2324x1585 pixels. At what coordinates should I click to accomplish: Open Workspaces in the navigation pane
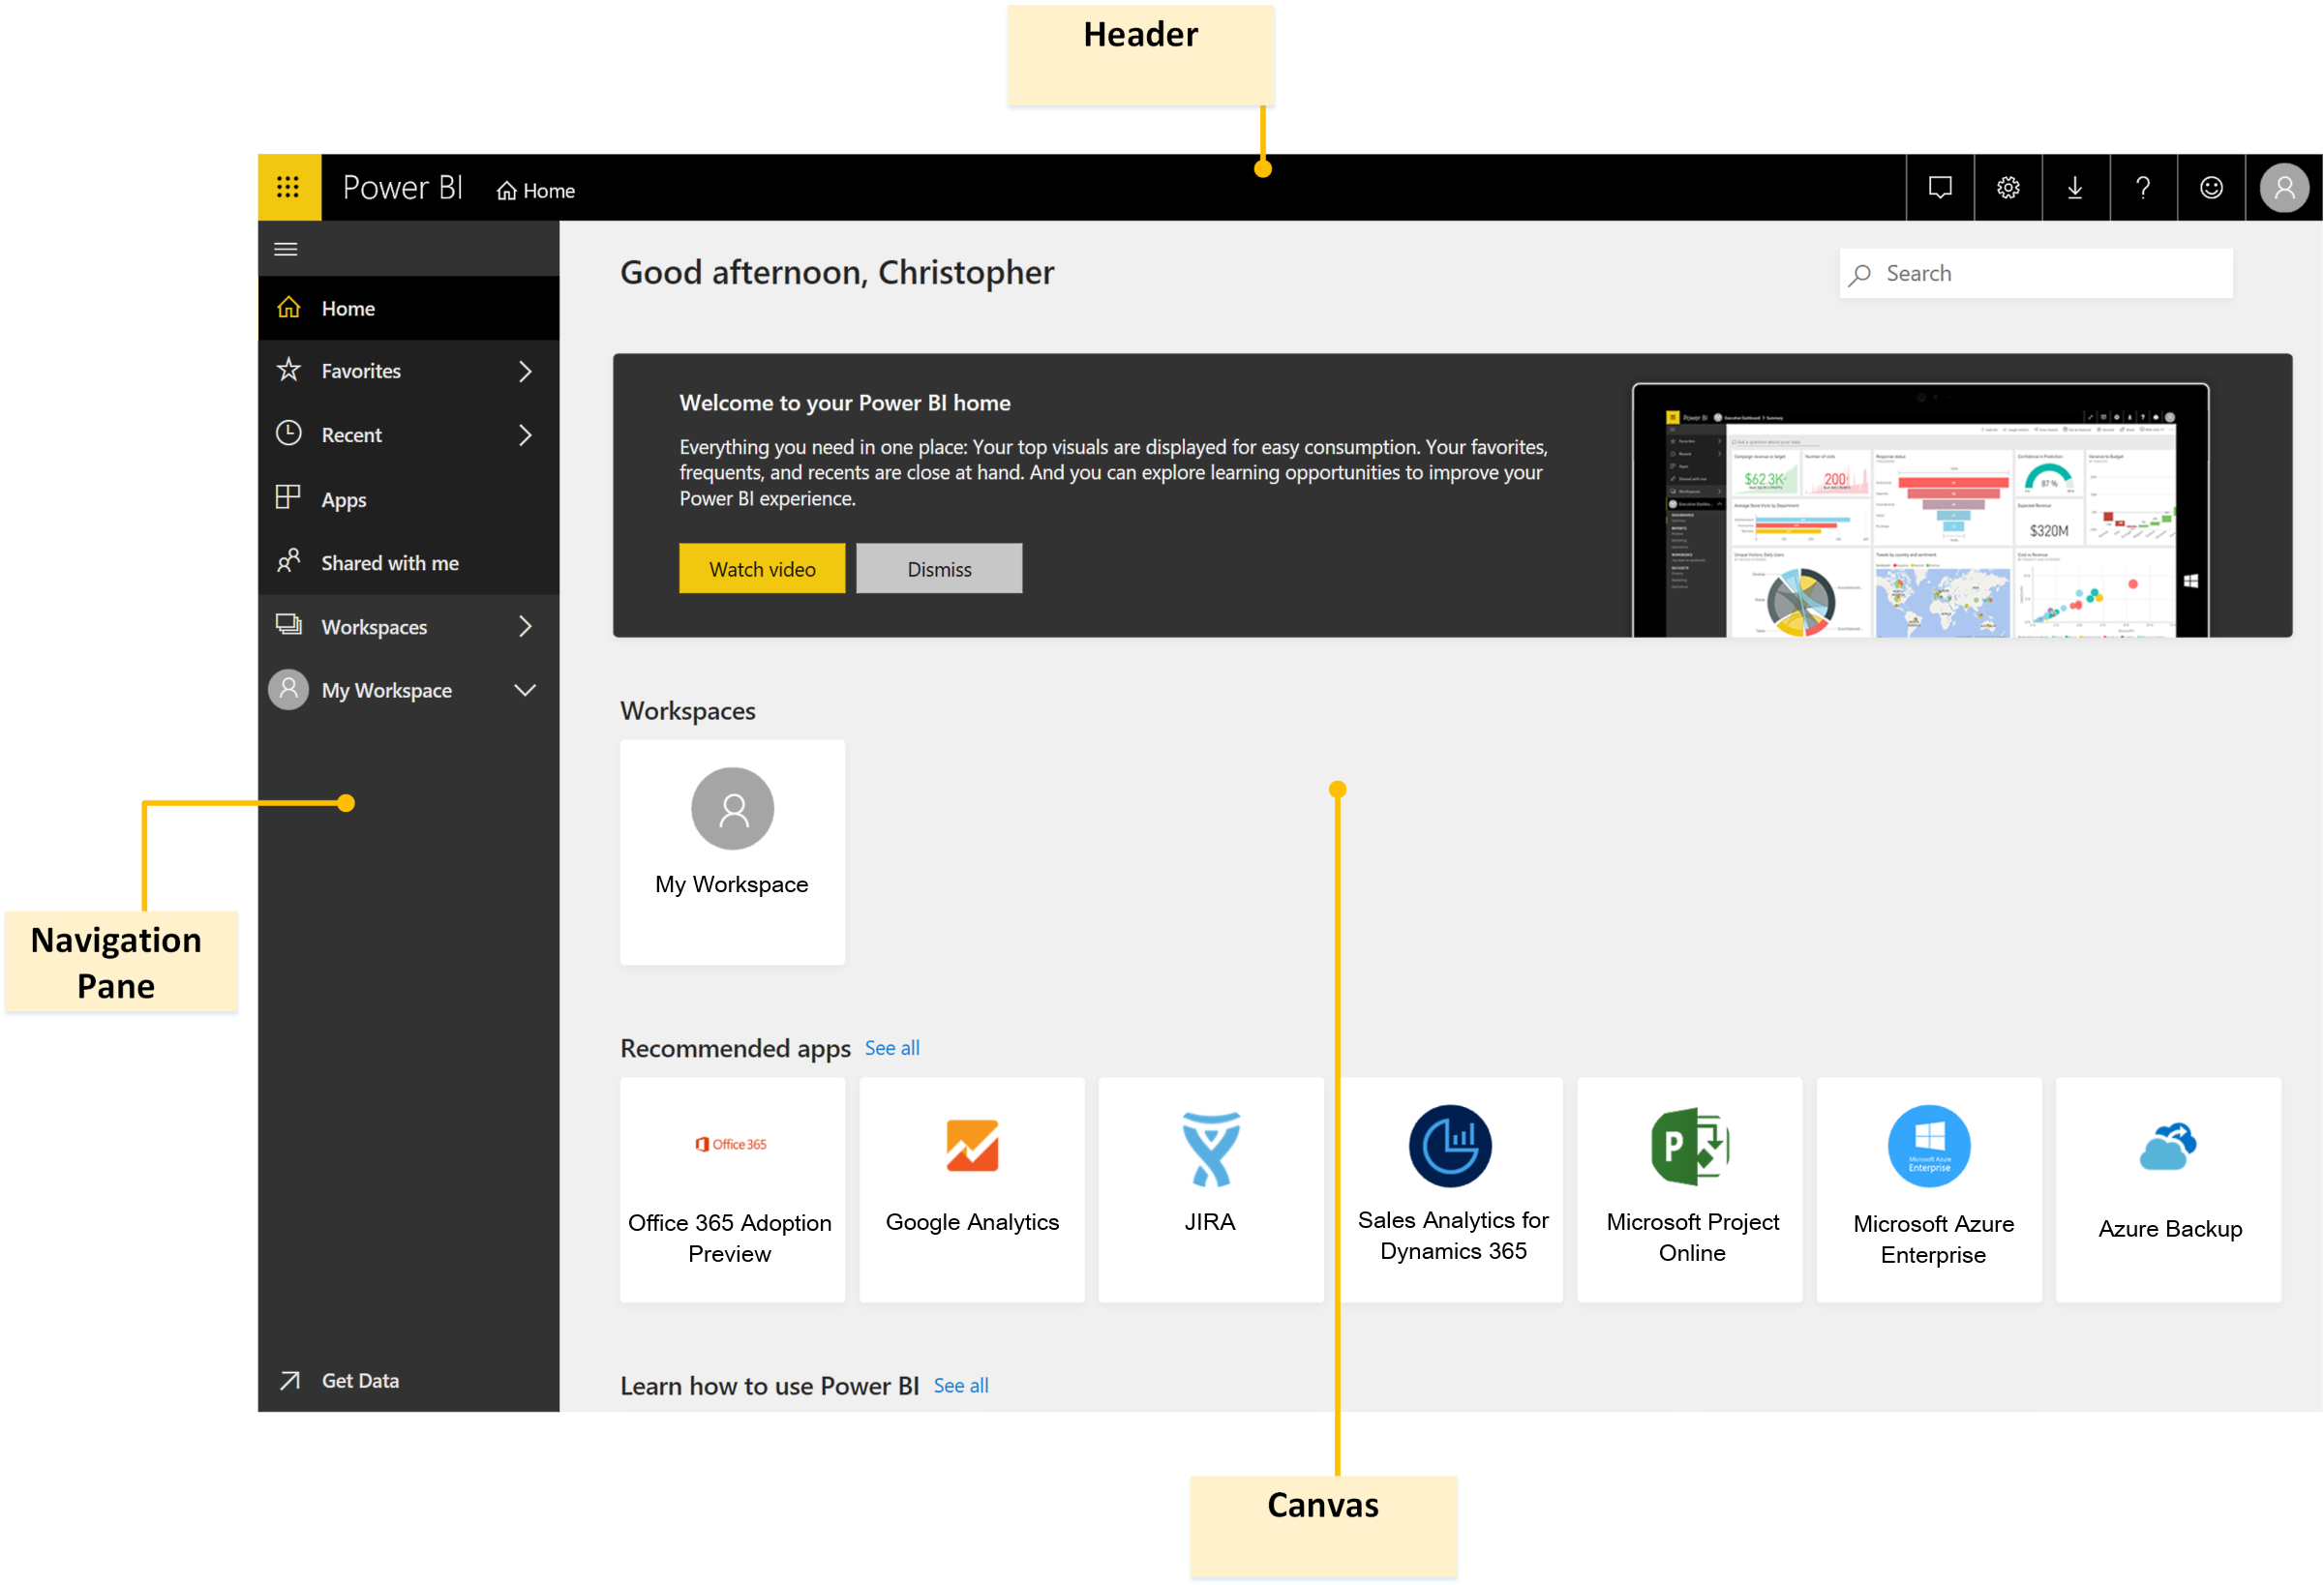(409, 627)
